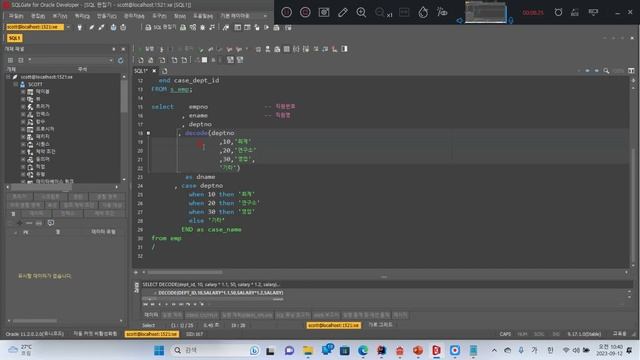
Task: Open the Windows Start menu
Action: 159,350
